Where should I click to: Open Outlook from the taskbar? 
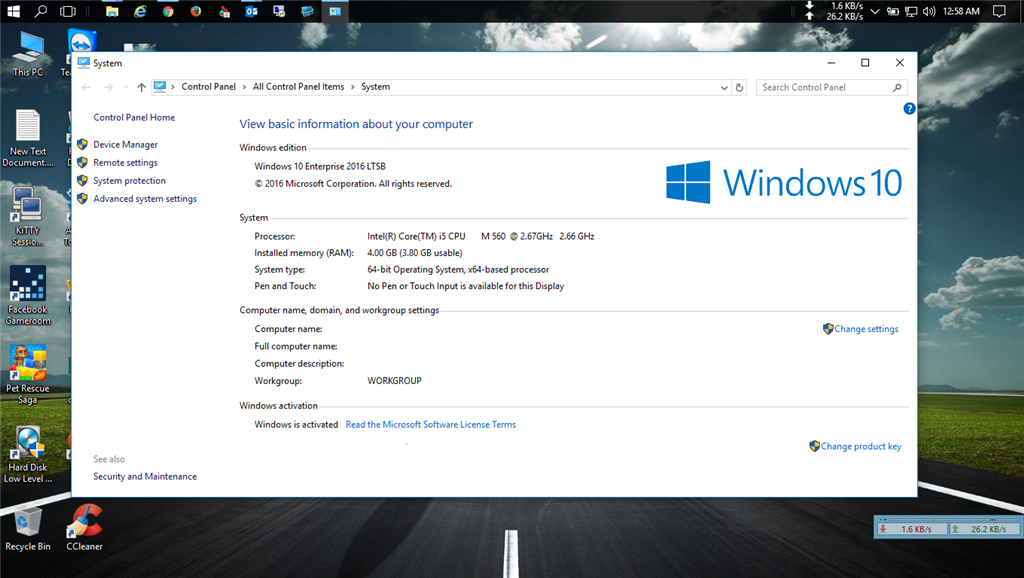[251, 11]
